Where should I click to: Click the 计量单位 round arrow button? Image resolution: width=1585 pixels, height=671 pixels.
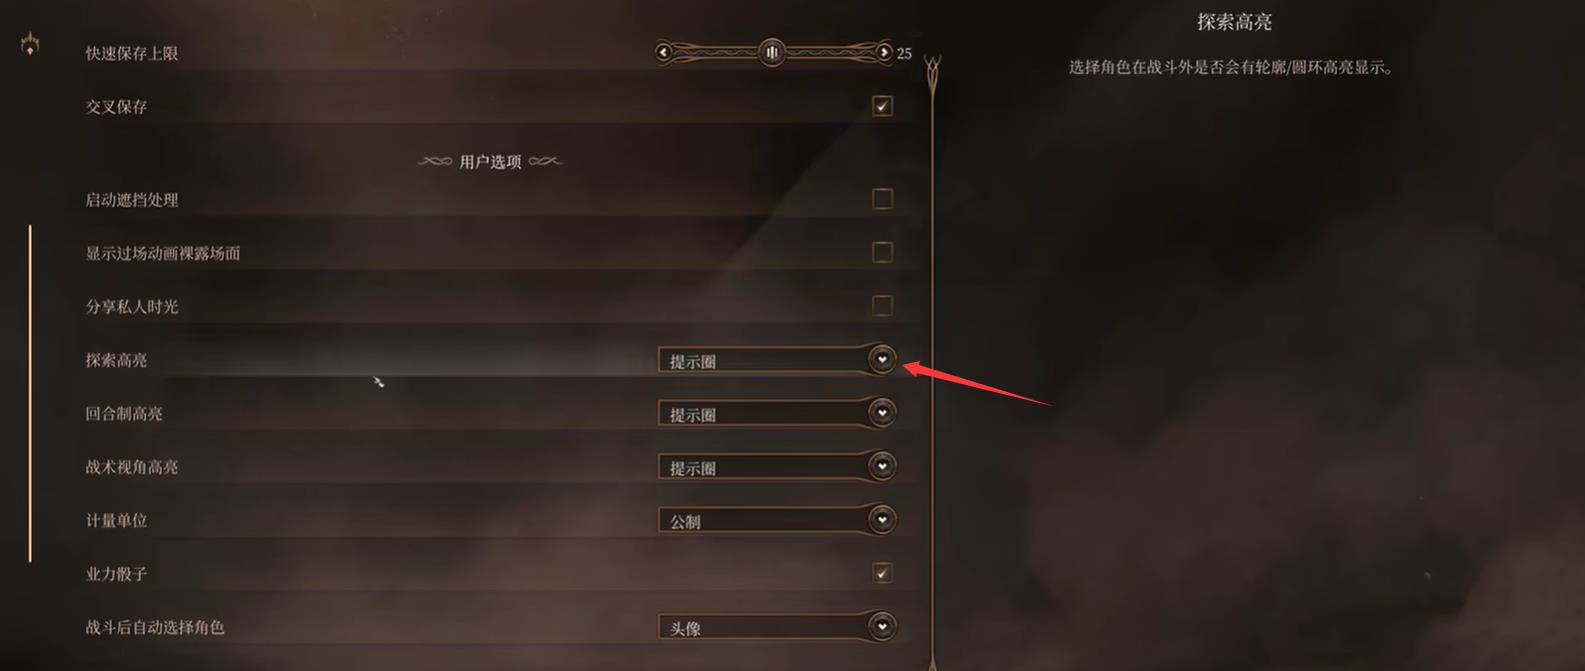(882, 519)
